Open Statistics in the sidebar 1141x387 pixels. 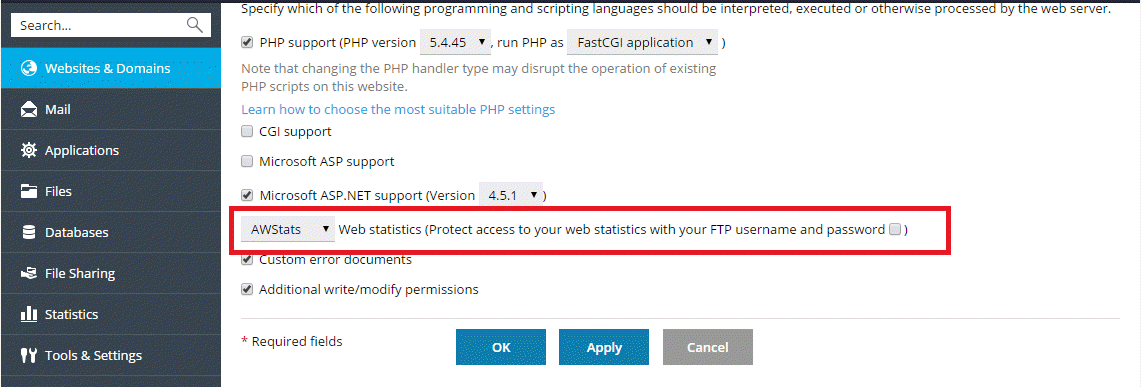coord(111,314)
